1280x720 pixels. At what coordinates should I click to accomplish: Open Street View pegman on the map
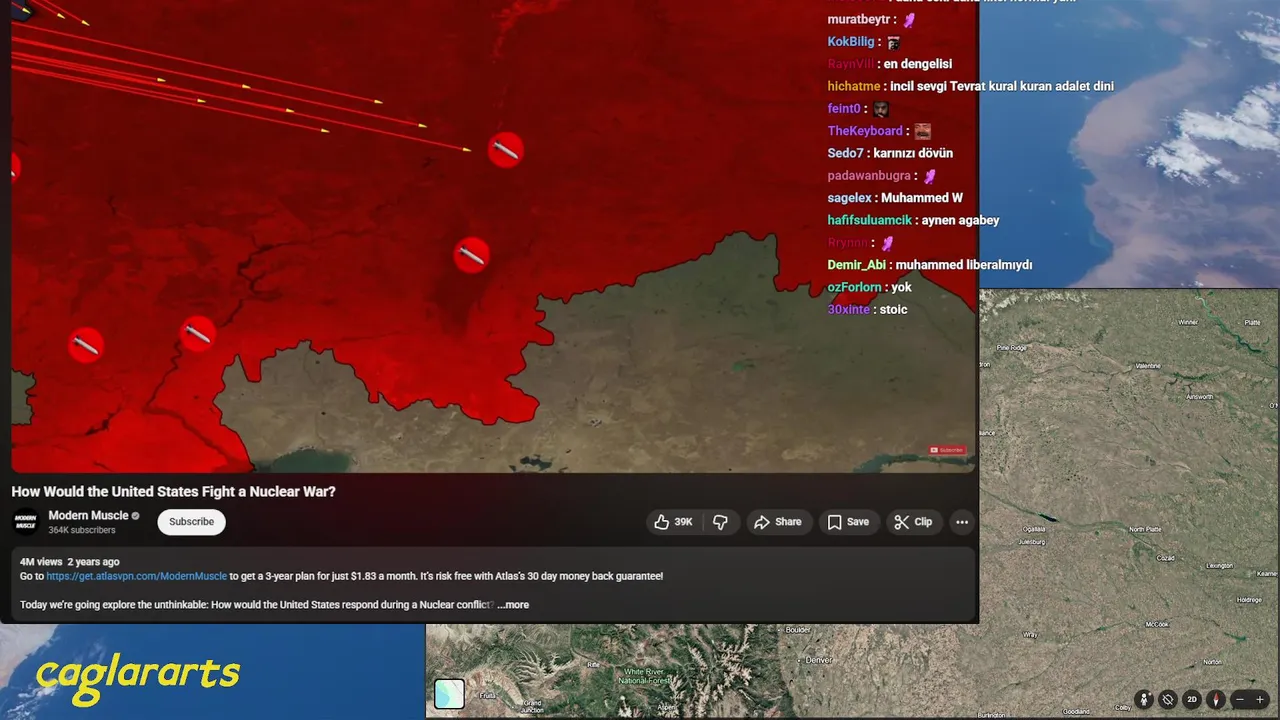coord(1144,700)
